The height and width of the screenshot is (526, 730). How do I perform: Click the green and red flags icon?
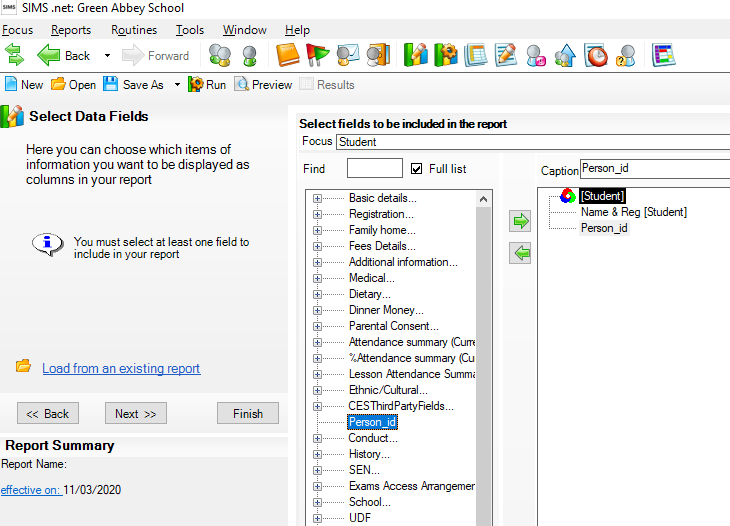click(x=317, y=56)
